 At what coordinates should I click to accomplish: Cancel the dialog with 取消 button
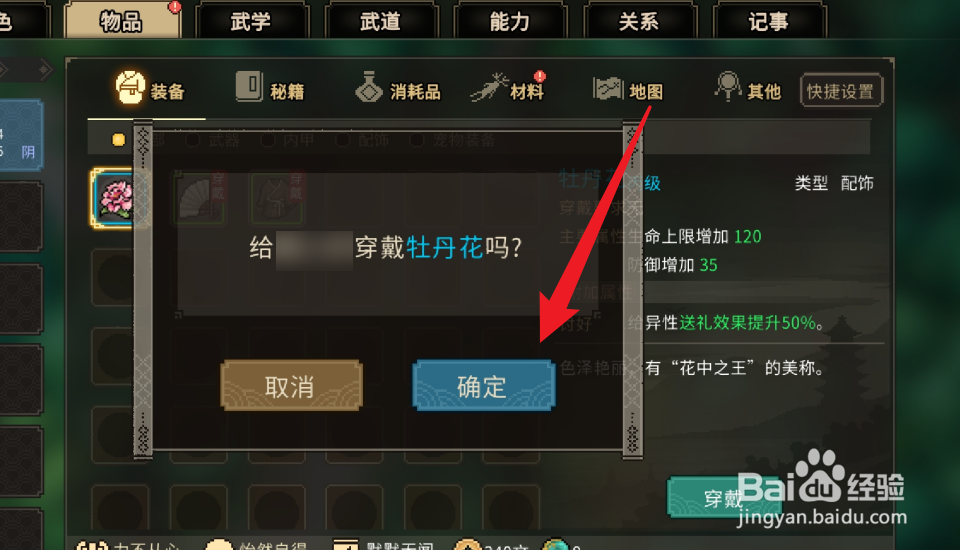click(x=291, y=386)
